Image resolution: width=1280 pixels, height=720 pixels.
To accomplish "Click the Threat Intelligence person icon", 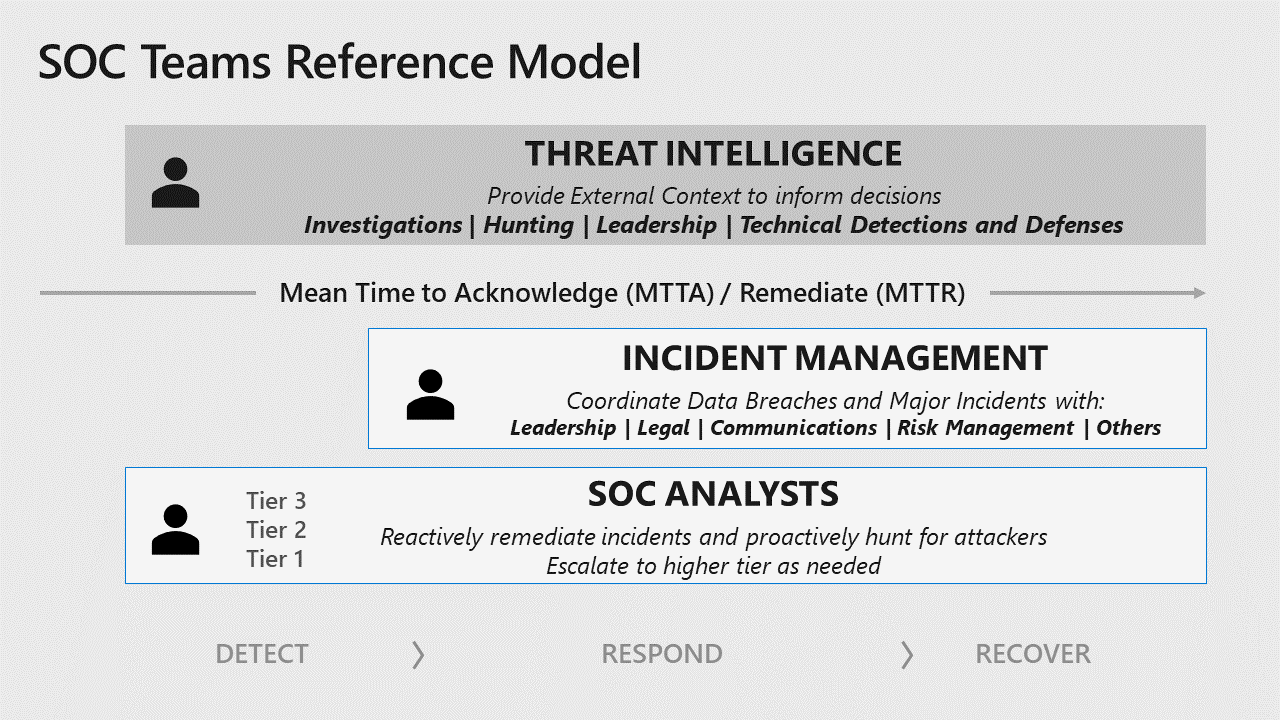I will point(175,180).
